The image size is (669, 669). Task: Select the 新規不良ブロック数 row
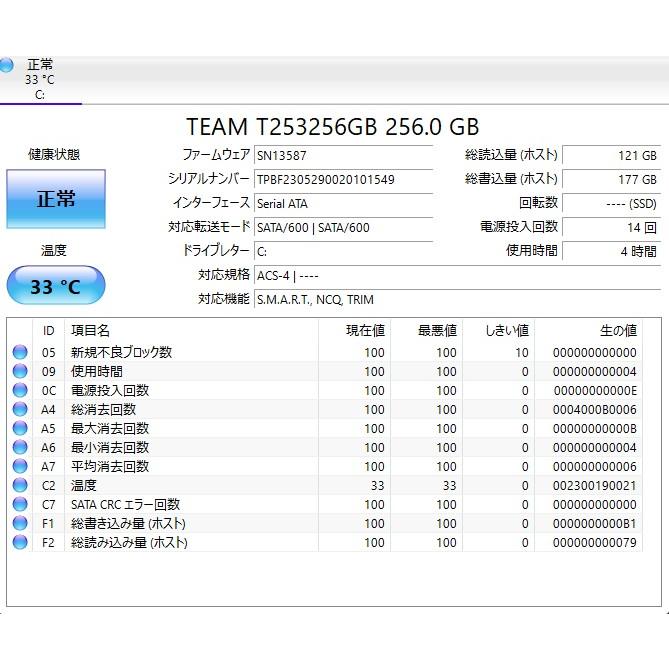(x=326, y=352)
